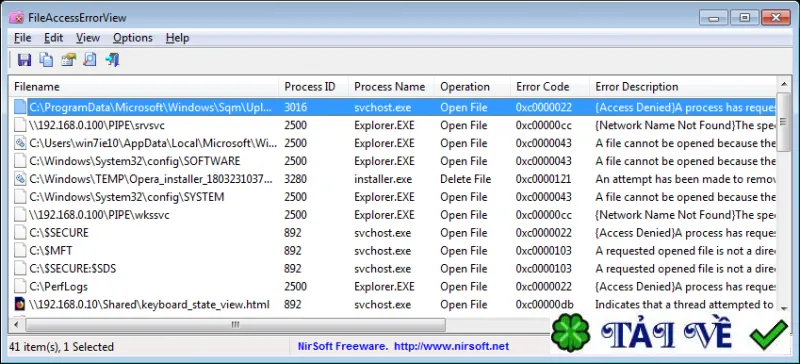The image size is (800, 364).
Task: Click 'Indicates that a thread attempted' description
Action: (x=685, y=304)
